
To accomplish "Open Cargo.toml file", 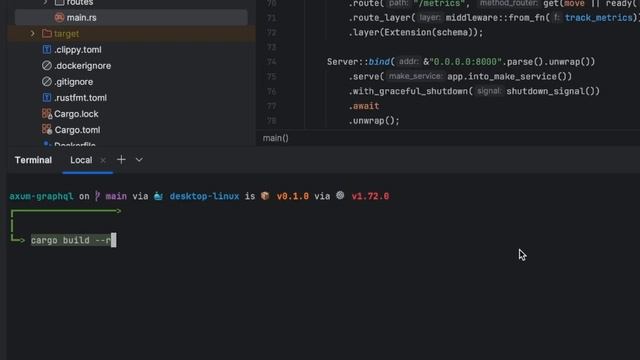I will coord(77,130).
